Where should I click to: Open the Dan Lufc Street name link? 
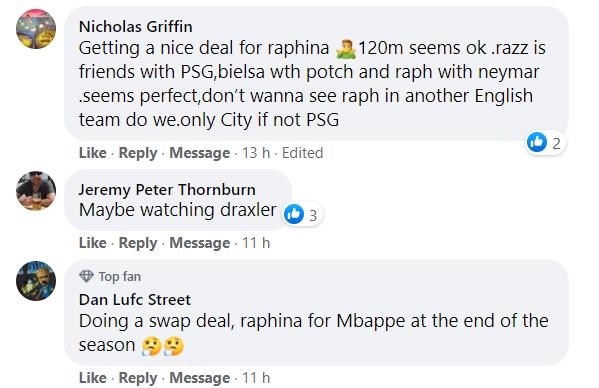(x=134, y=300)
